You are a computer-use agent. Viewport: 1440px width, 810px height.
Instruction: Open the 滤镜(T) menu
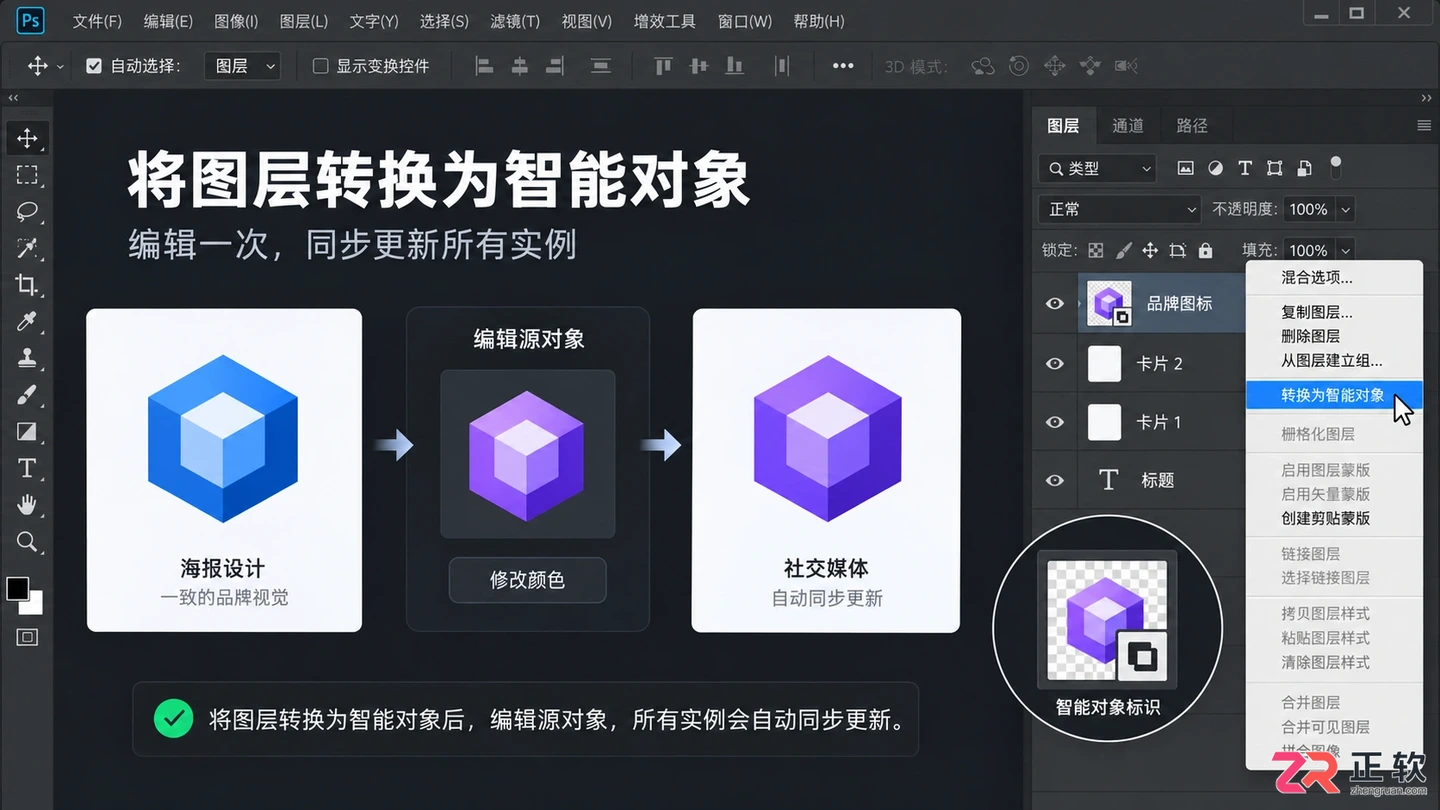tap(515, 21)
